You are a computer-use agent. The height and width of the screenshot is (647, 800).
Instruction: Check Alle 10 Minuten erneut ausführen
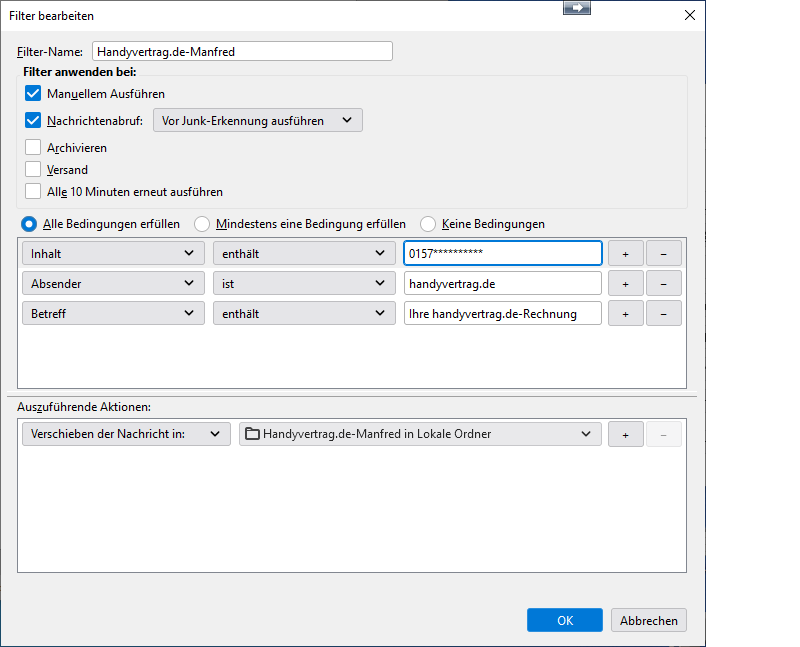[x=33, y=191]
